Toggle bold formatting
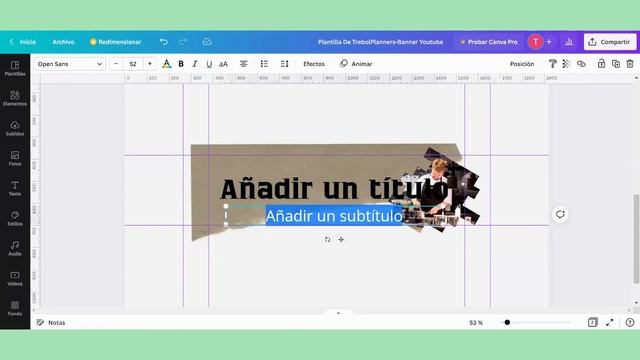 [181, 64]
